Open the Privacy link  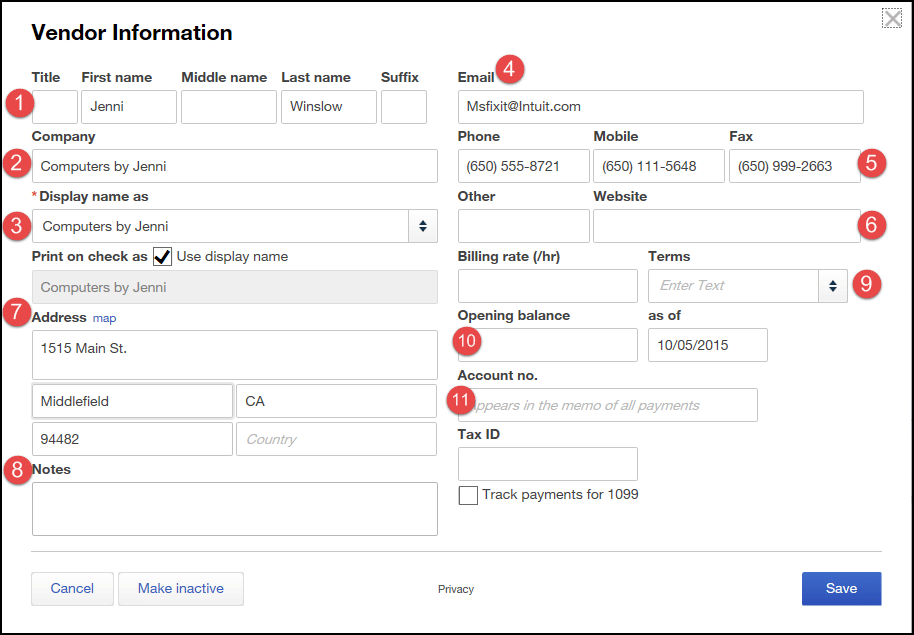[x=455, y=589]
